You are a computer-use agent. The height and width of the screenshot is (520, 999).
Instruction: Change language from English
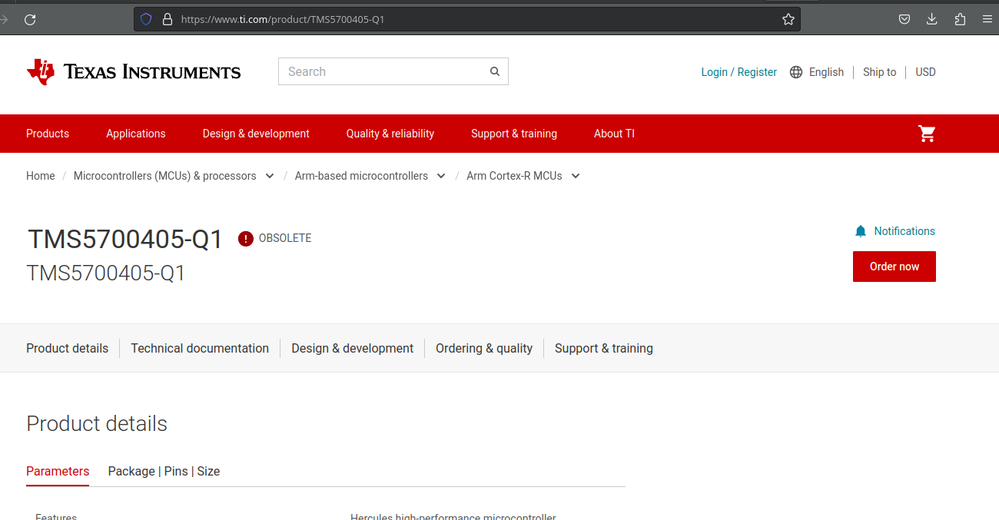(826, 72)
